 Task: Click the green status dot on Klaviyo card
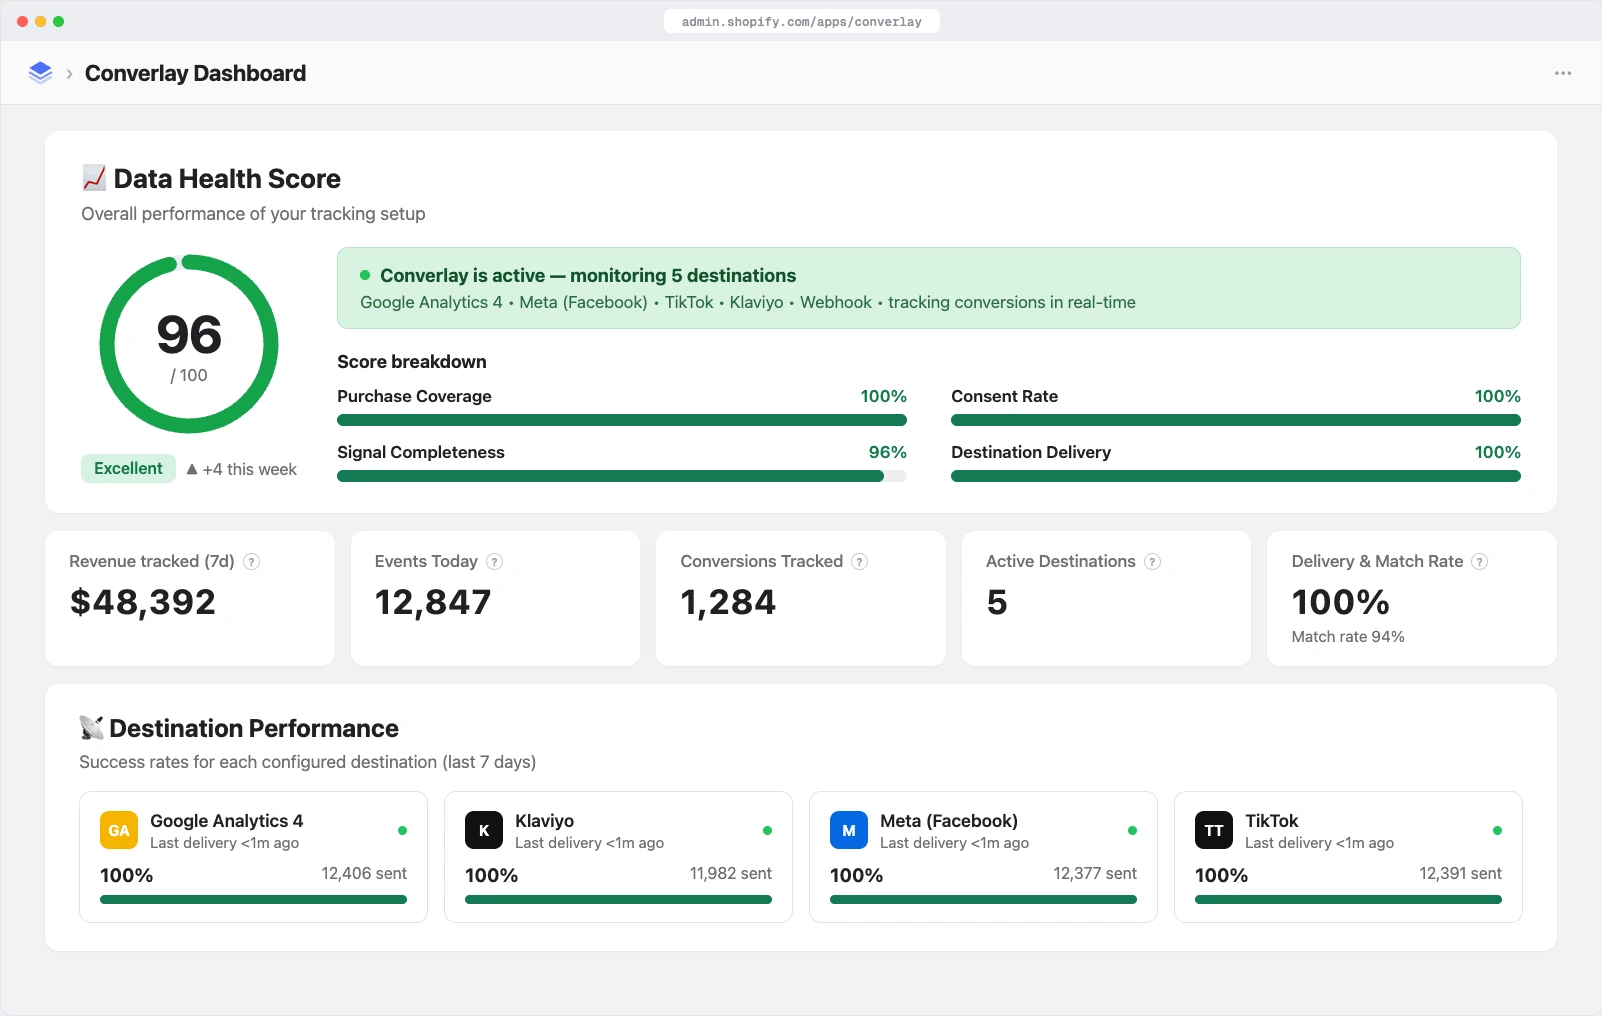click(767, 831)
